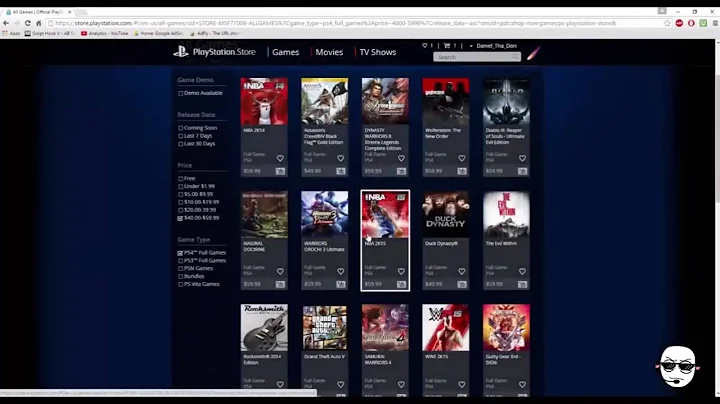Switch to All Games browser tab

tap(39, 12)
